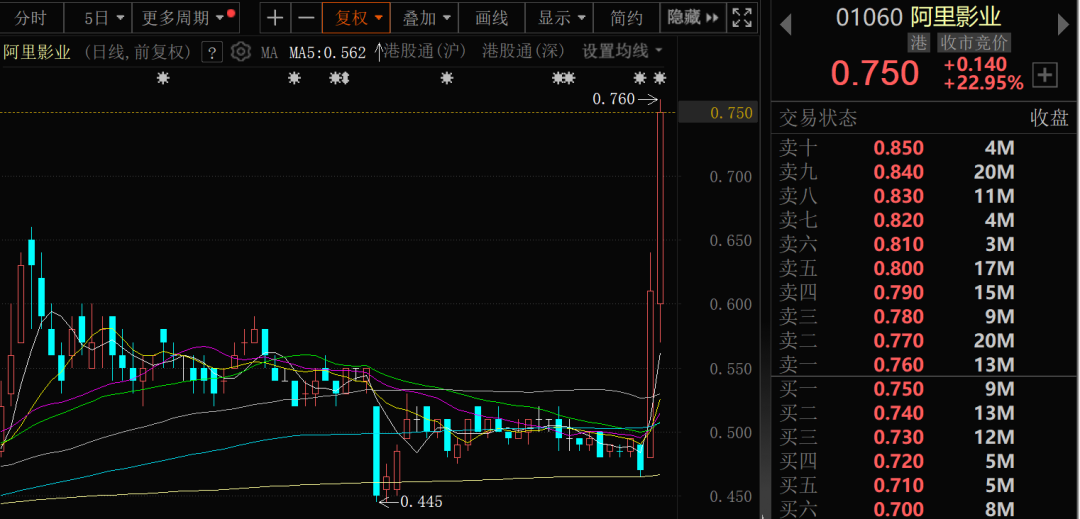Zoom in chart with plus button
Image resolution: width=1080 pixels, height=519 pixels.
[x=275, y=18]
